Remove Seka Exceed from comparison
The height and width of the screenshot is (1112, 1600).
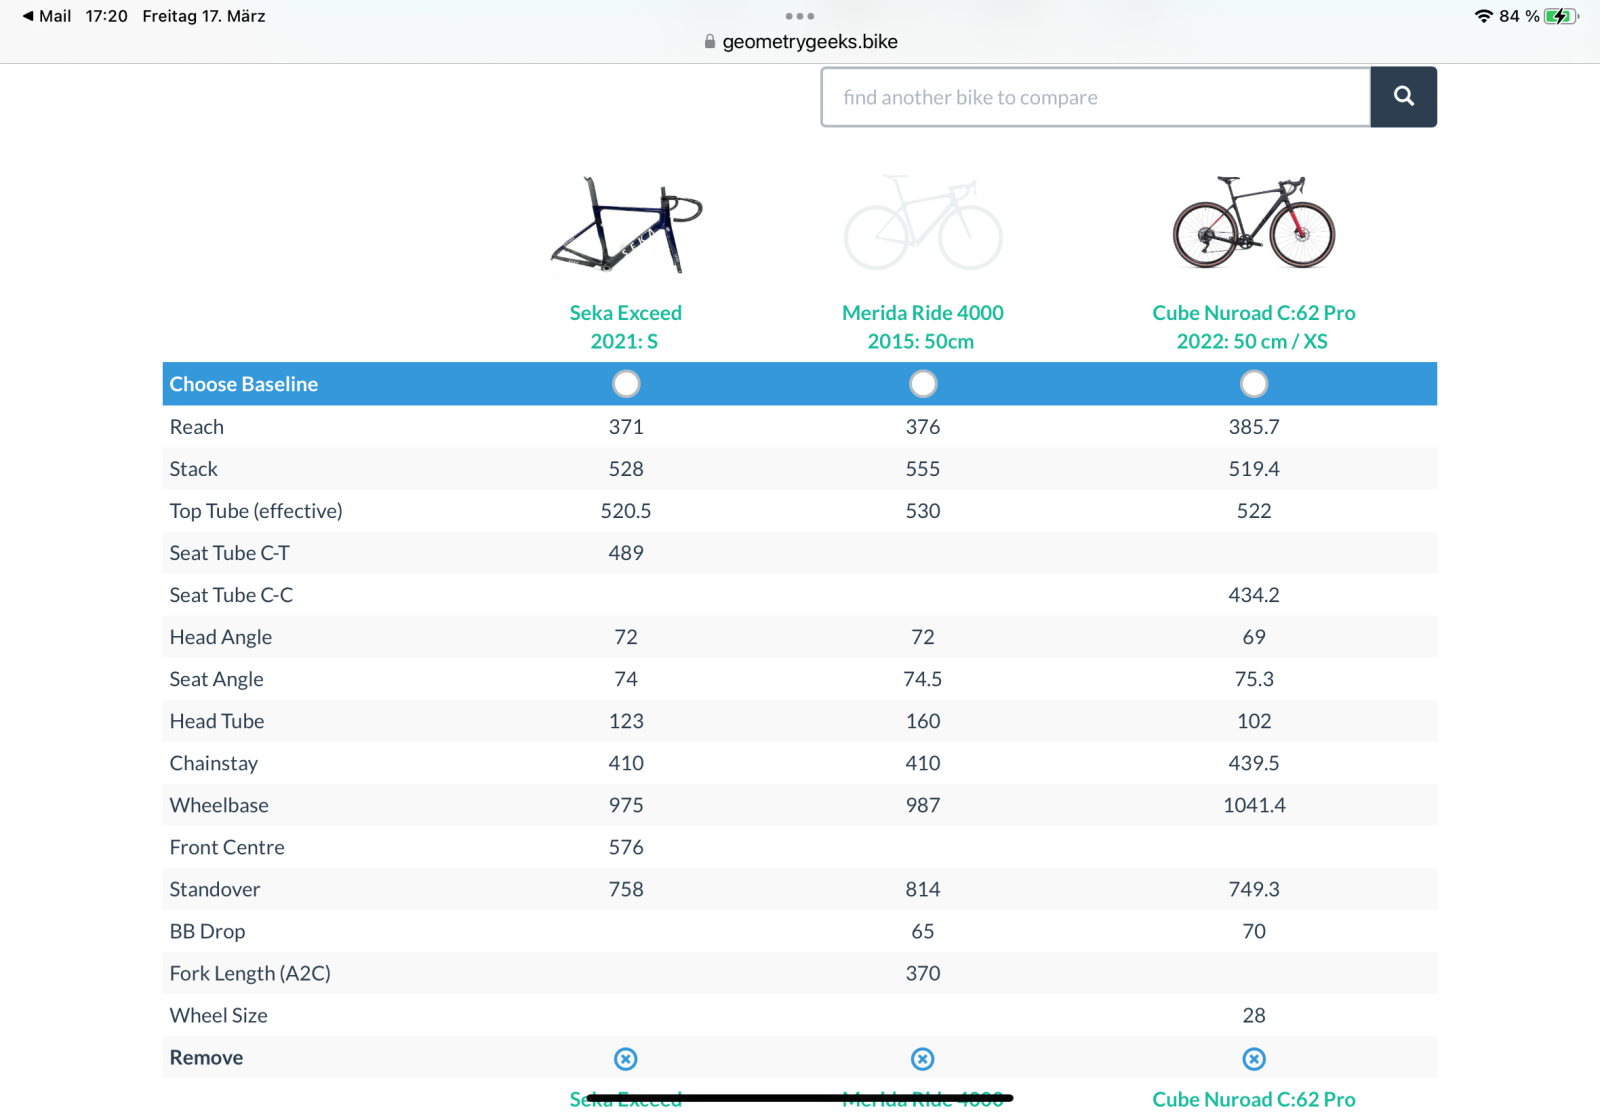coord(625,1059)
